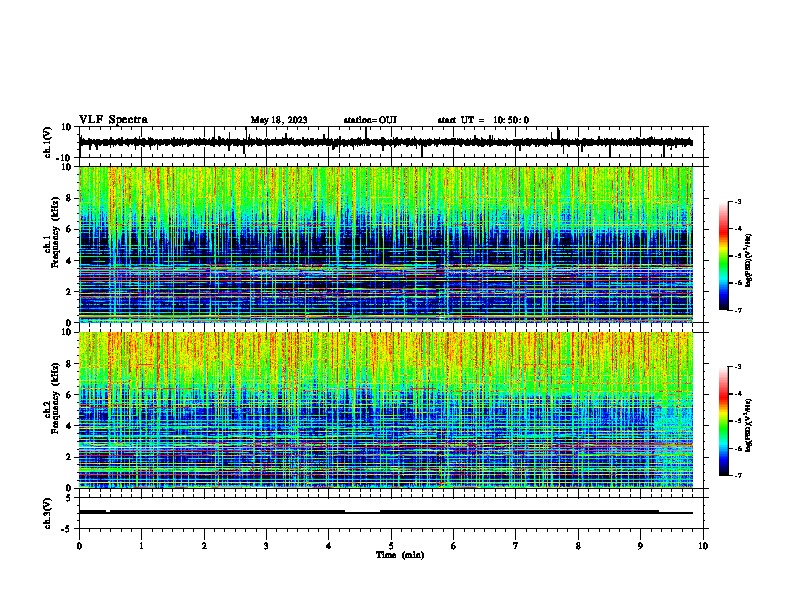This screenshot has width=792, height=612.
Task: Click the "VLF Spectra" plot title
Action: coord(113,120)
